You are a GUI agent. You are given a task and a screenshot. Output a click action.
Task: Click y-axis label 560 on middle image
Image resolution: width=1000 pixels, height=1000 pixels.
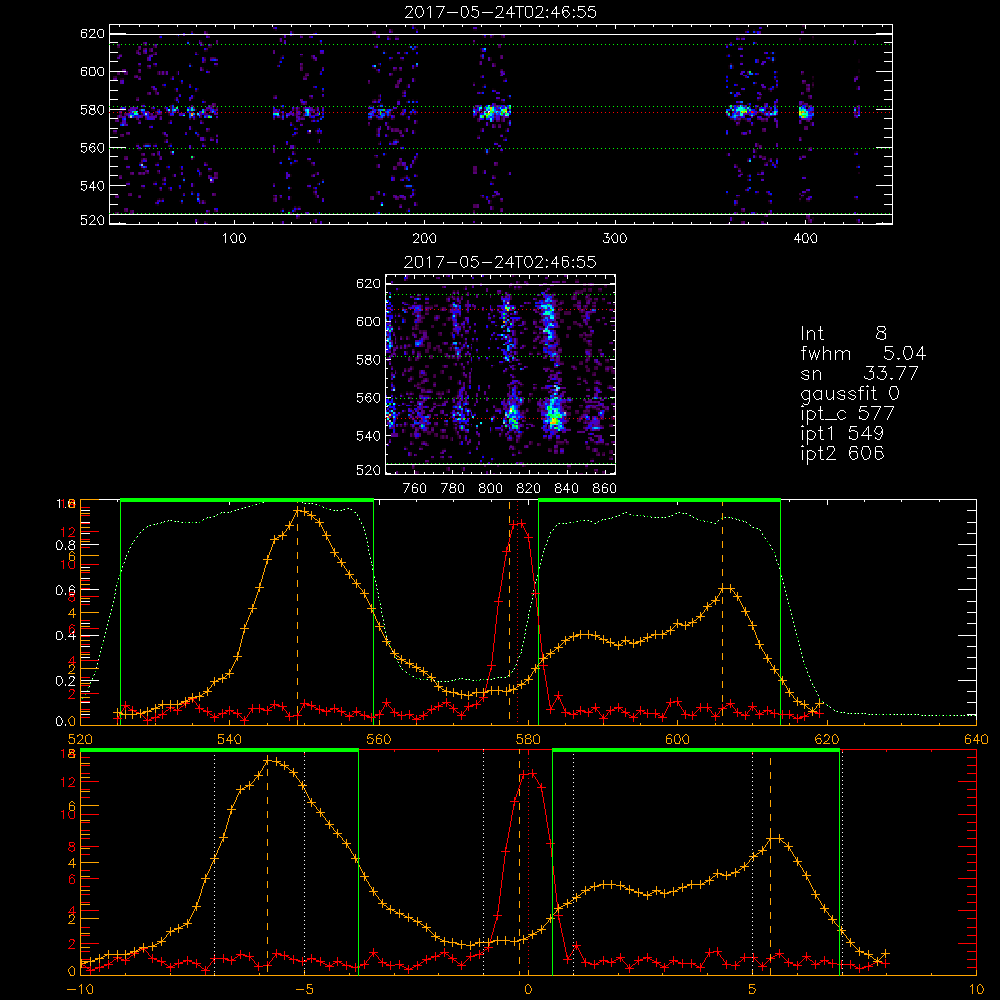pos(368,398)
